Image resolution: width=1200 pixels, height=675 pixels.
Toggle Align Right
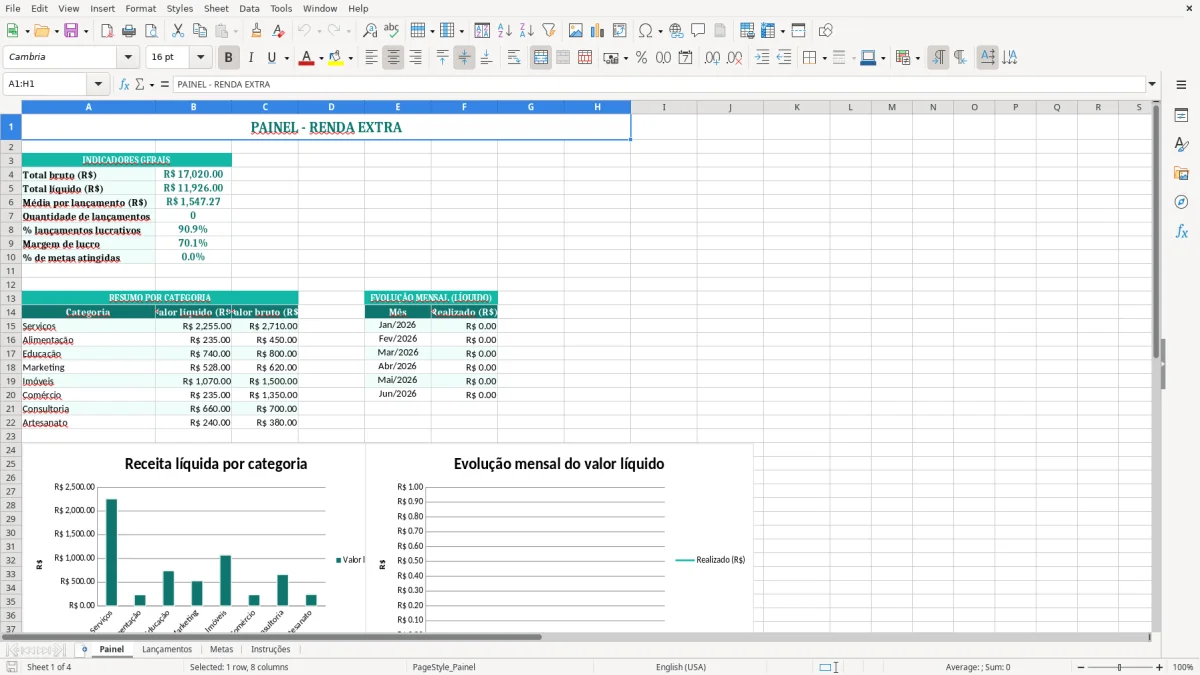[x=415, y=58]
